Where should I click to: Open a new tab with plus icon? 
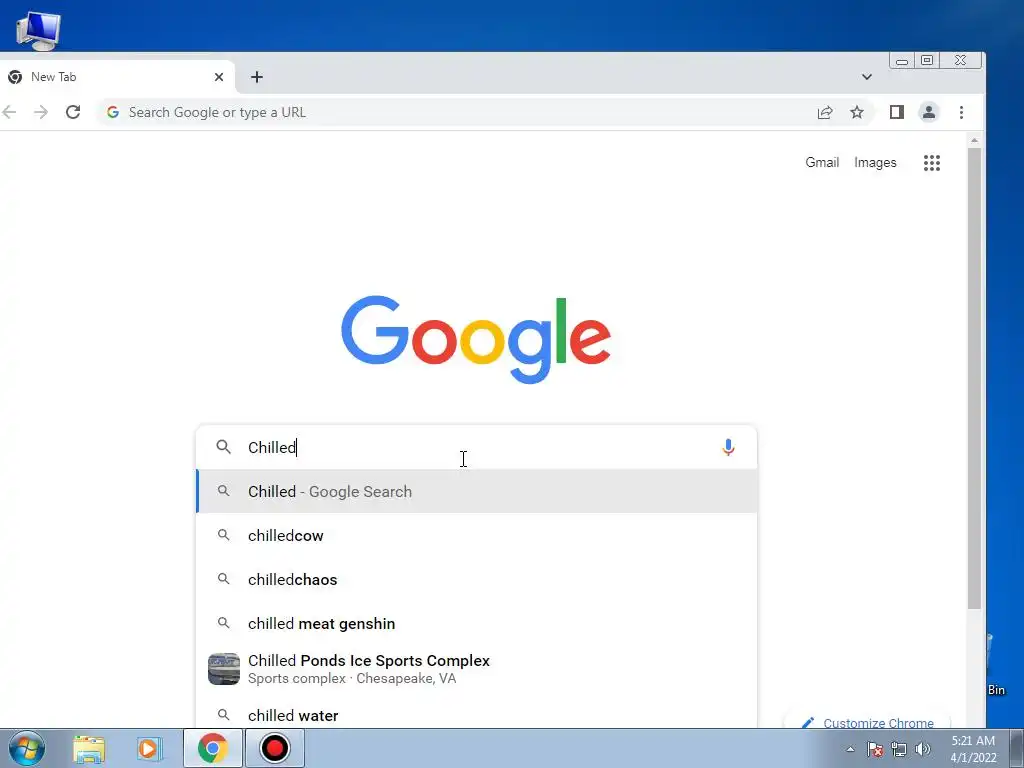257,77
